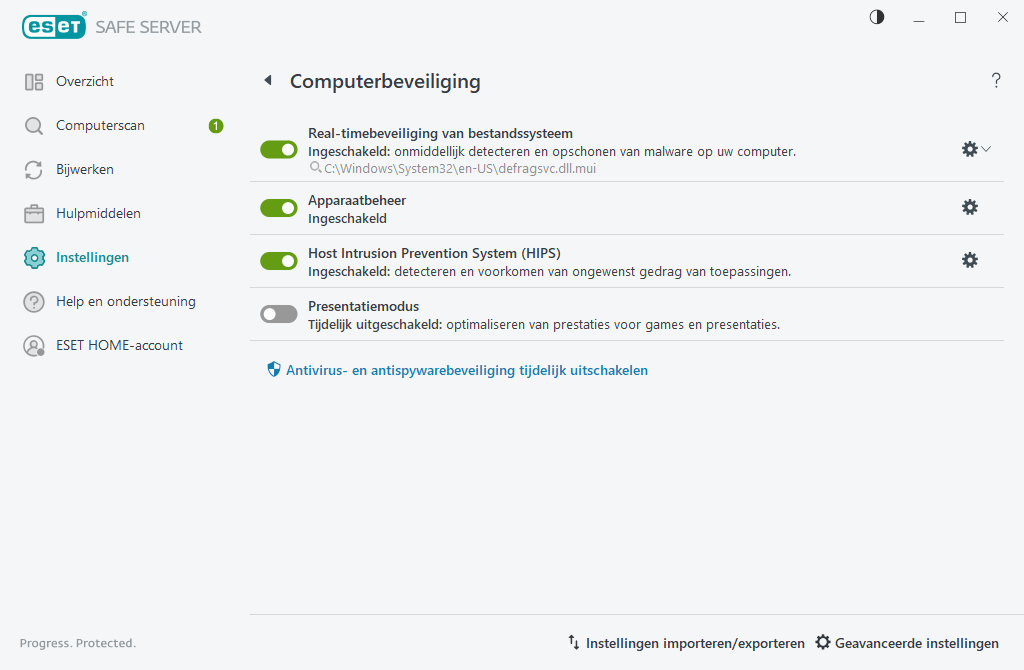Viewport: 1024px width, 670px height.
Task: Go back using the Computerbeveiliging arrow
Action: [x=268, y=80]
